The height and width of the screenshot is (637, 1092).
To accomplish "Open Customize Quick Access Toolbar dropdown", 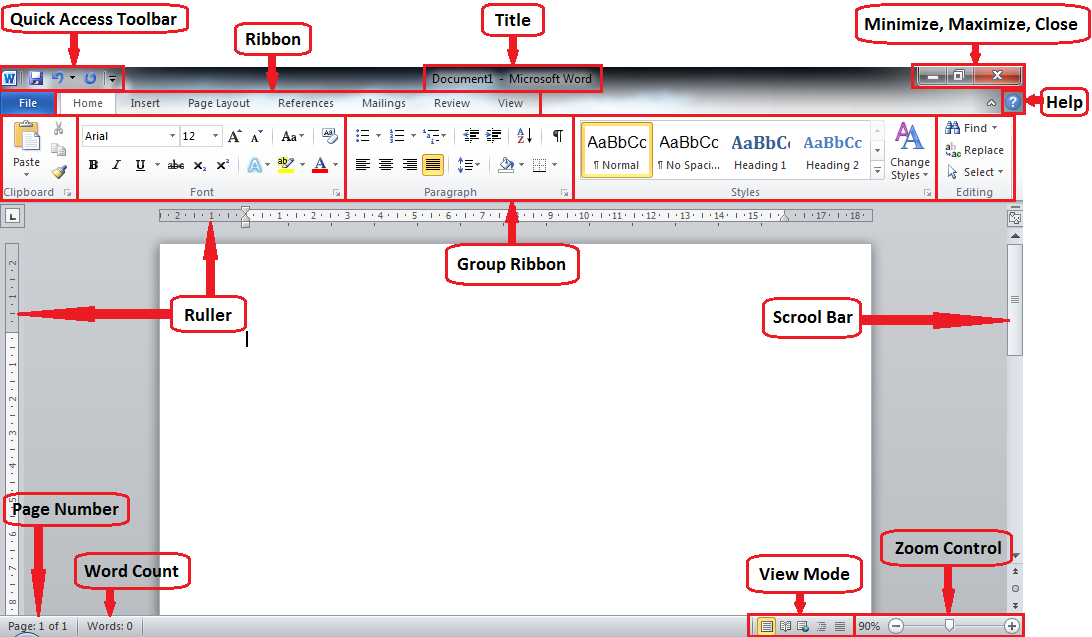I will coord(112,79).
